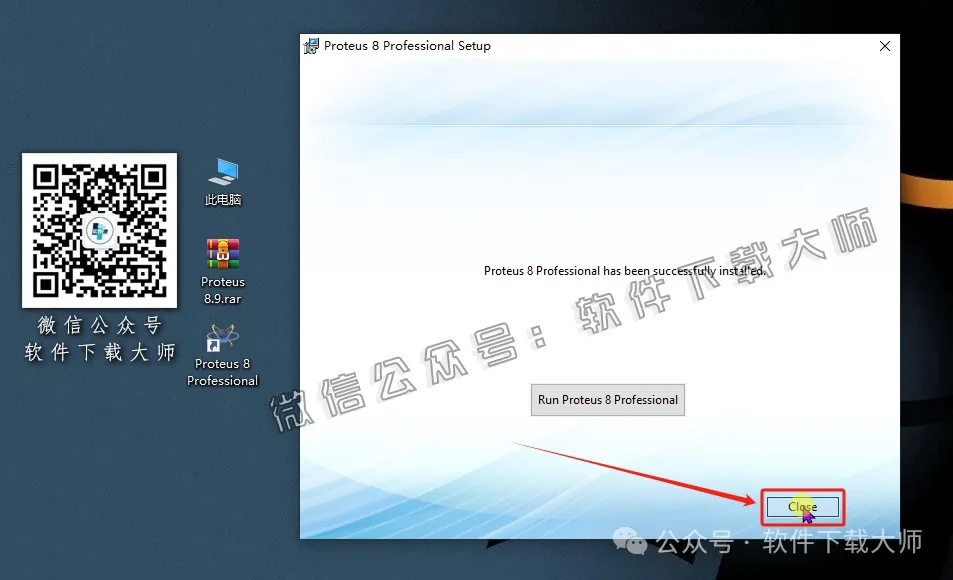Start Proteus immediately after installation
The width and height of the screenshot is (953, 580).
coord(607,399)
